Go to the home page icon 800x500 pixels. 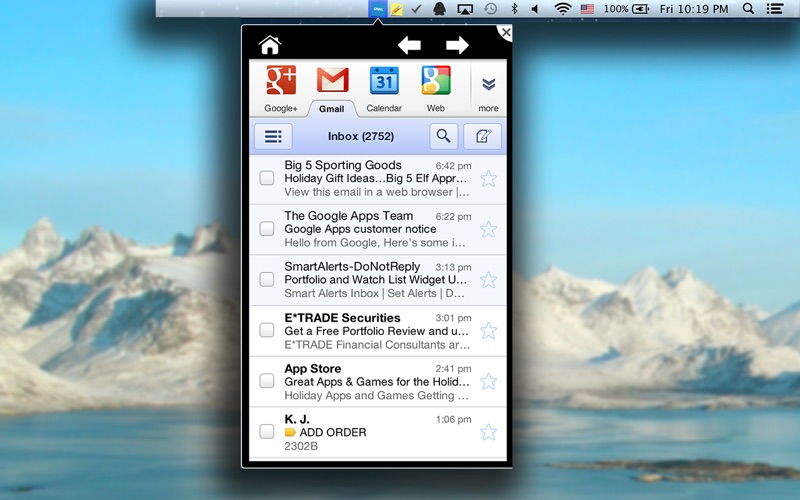tap(270, 45)
